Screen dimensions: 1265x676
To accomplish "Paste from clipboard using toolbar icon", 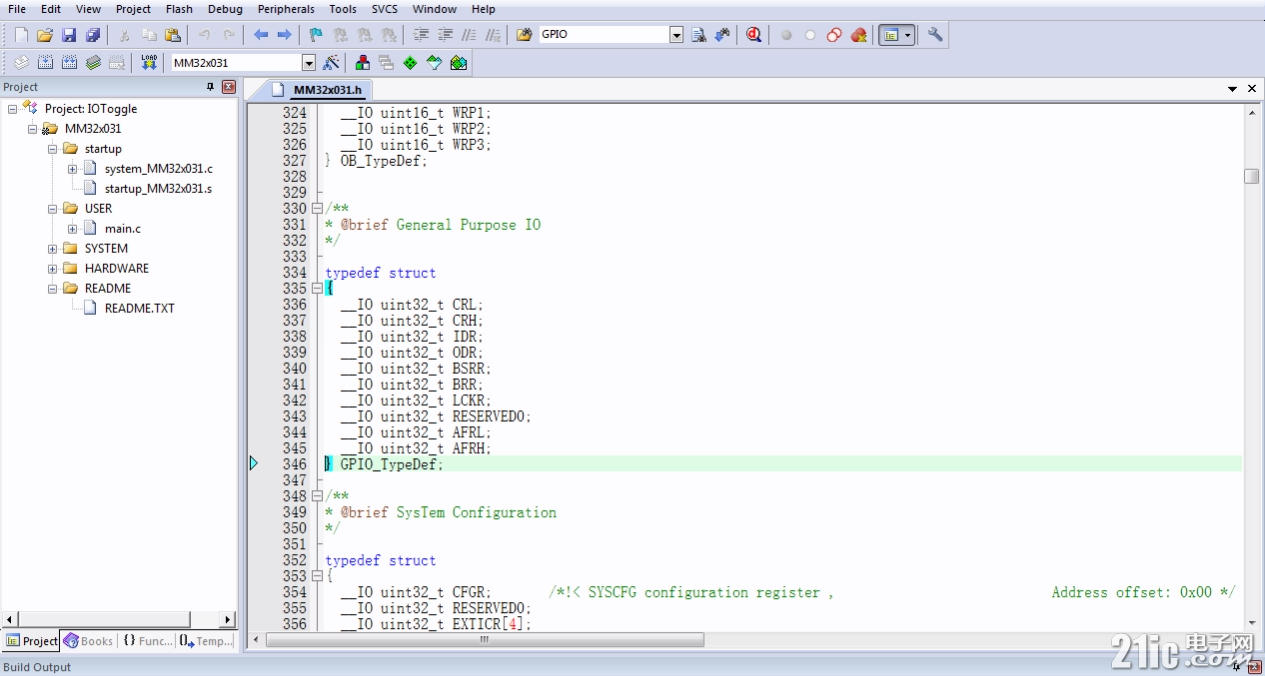I will coord(172,35).
